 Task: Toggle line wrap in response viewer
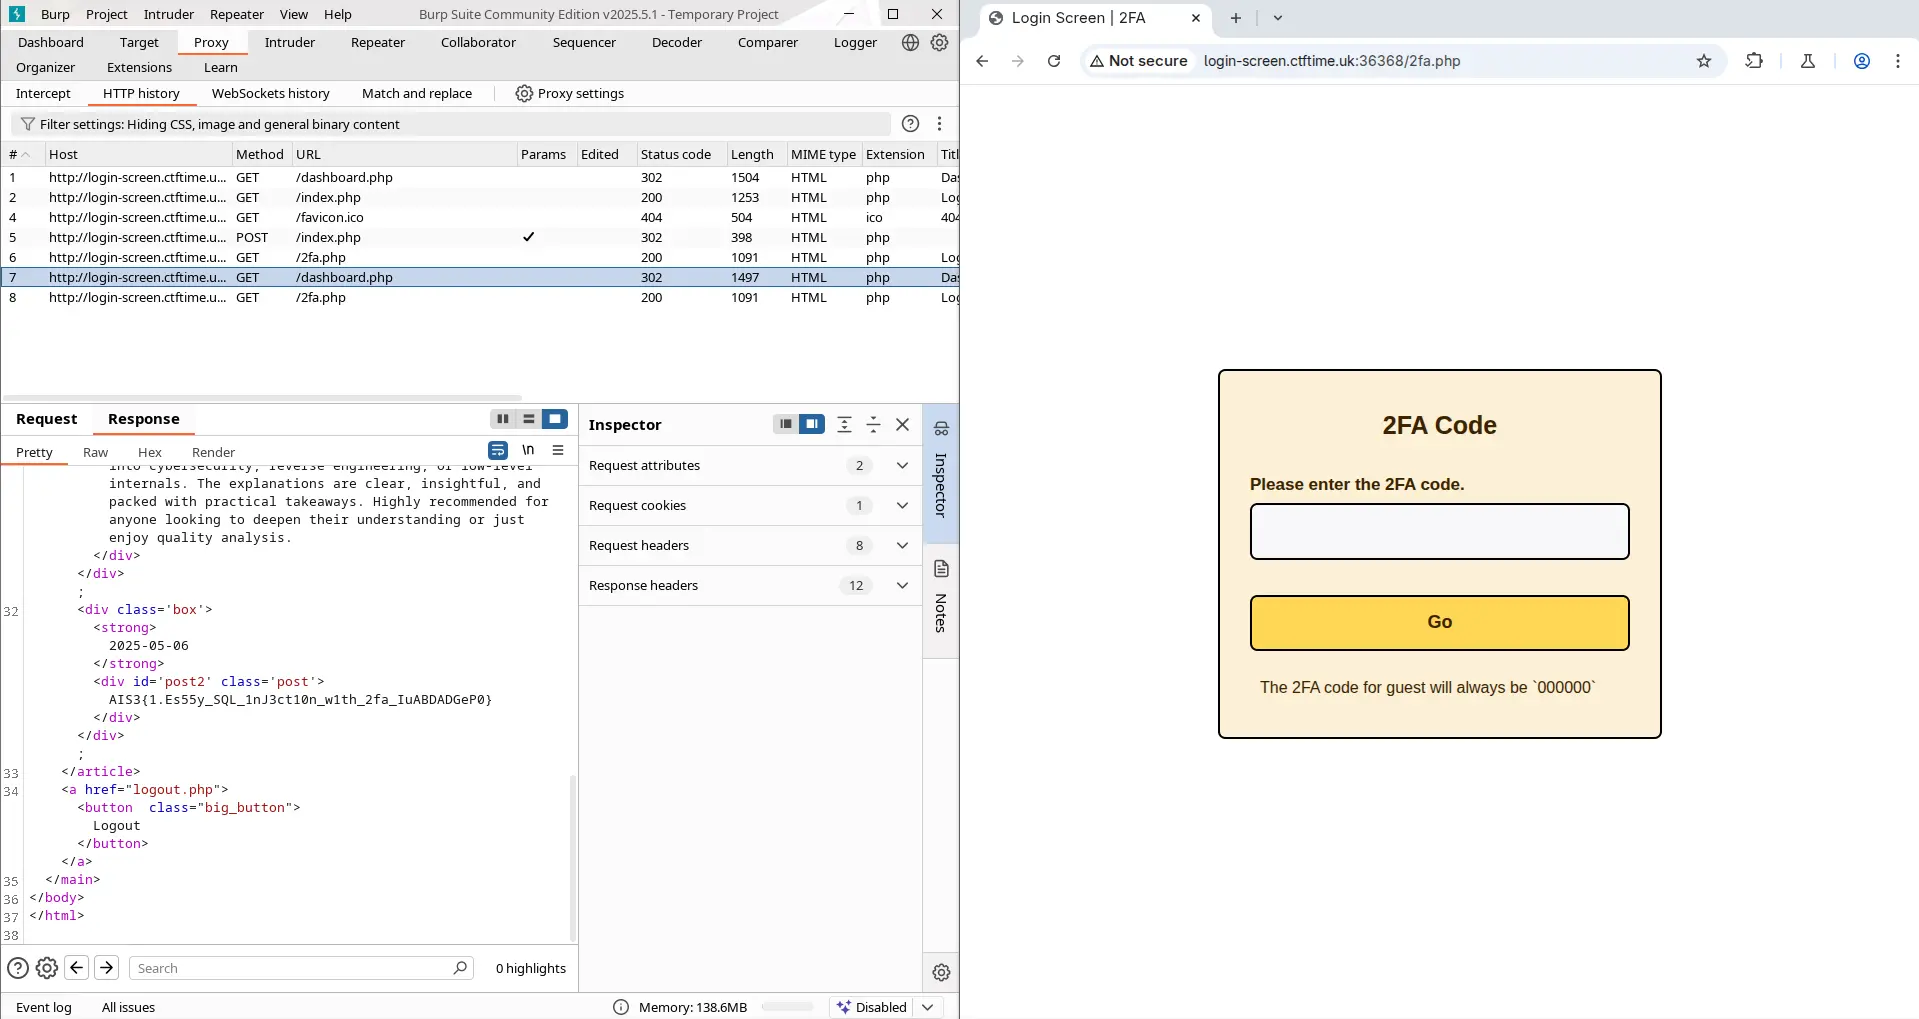[x=498, y=450]
